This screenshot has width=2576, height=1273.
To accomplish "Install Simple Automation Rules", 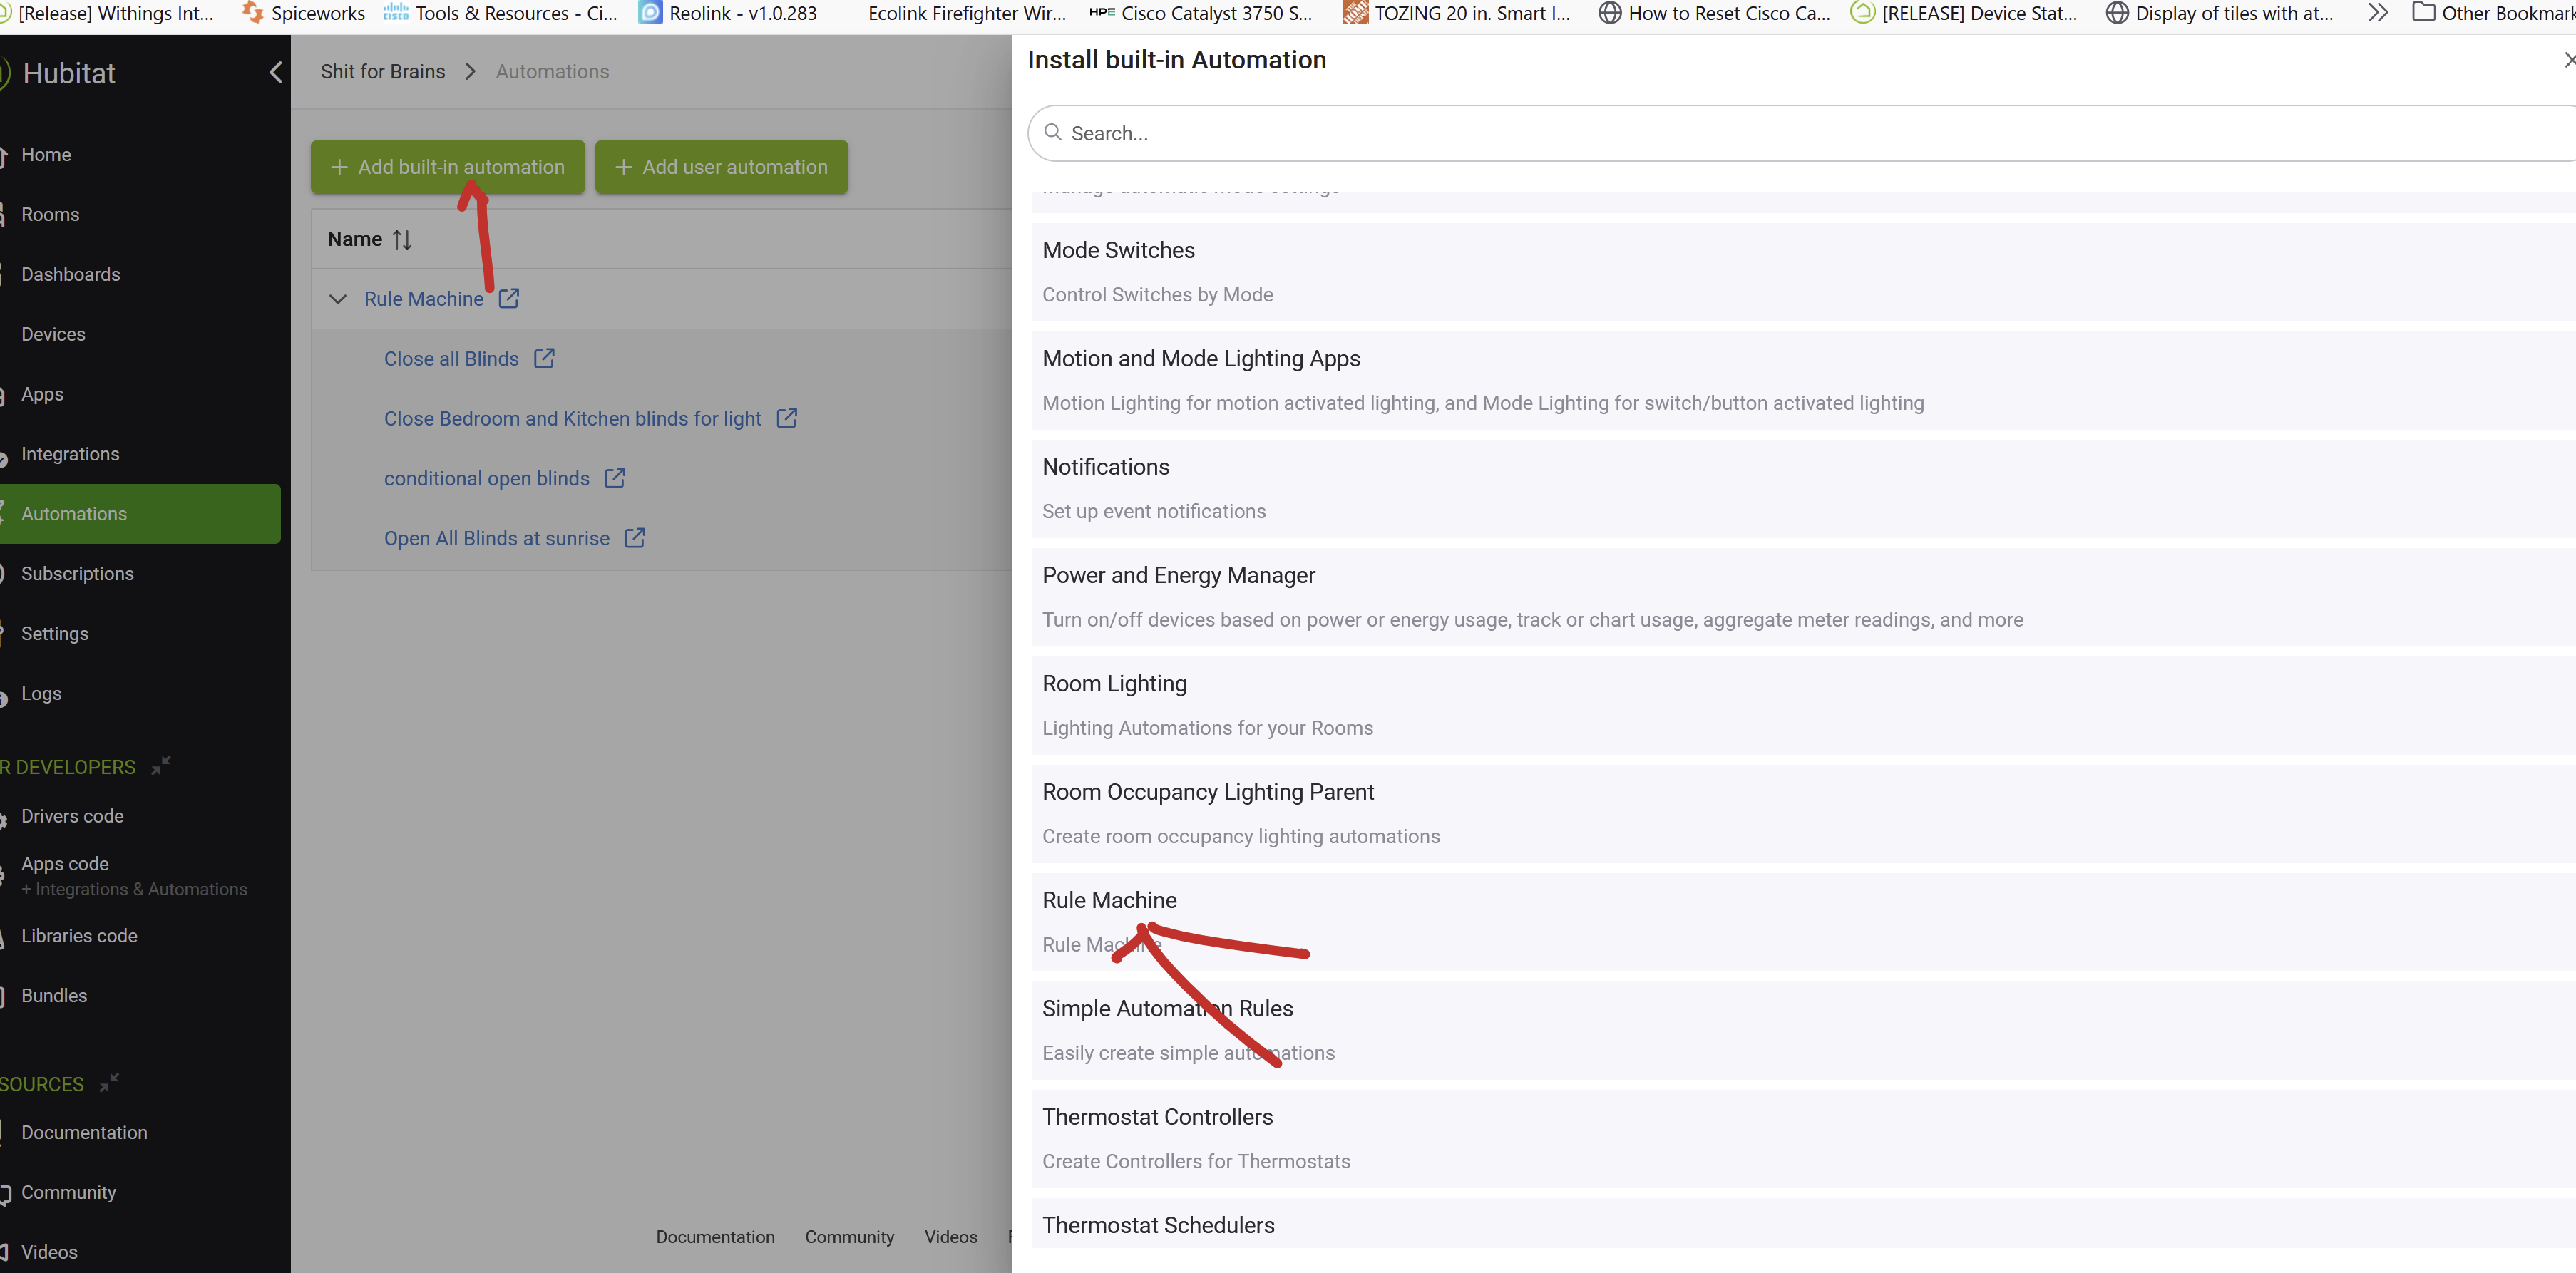I will coord(1804,1030).
